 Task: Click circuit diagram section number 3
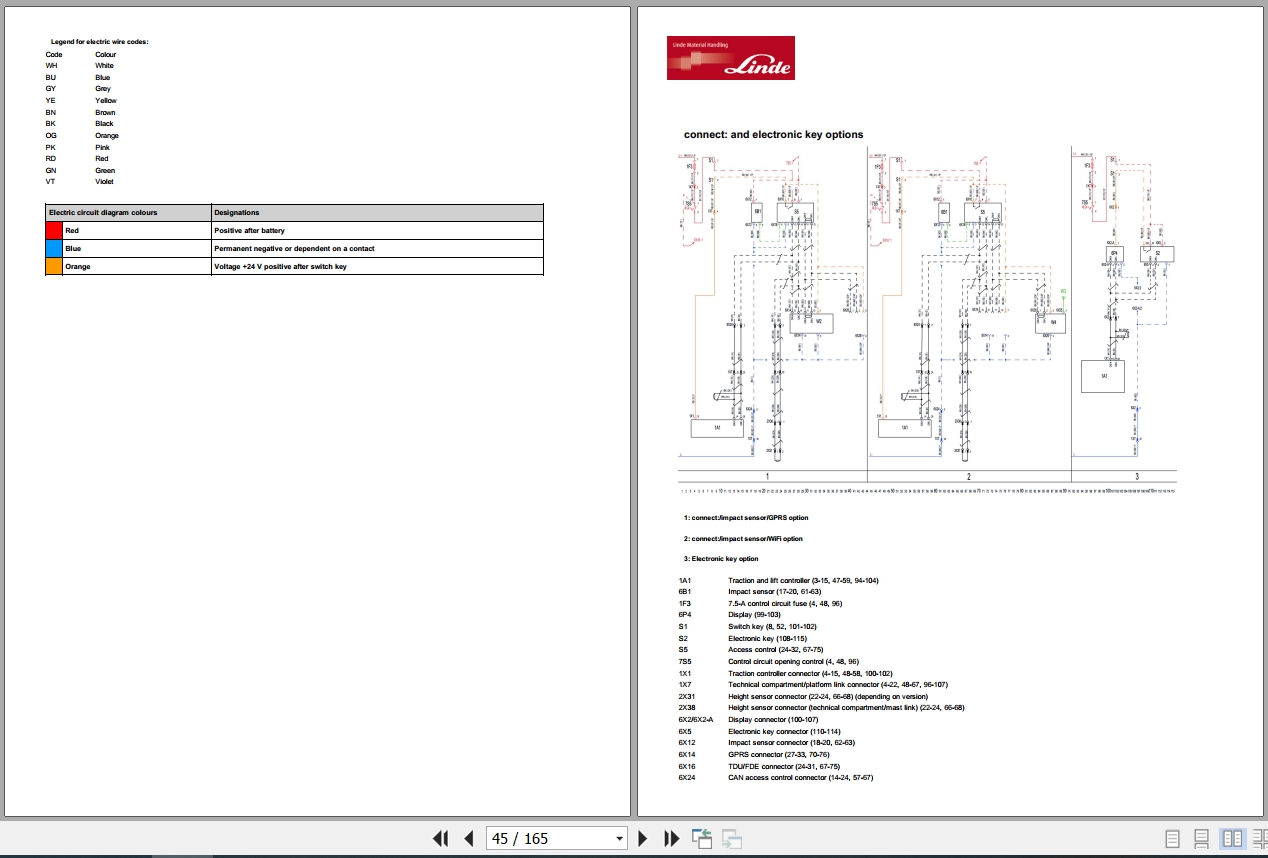coord(1137,477)
